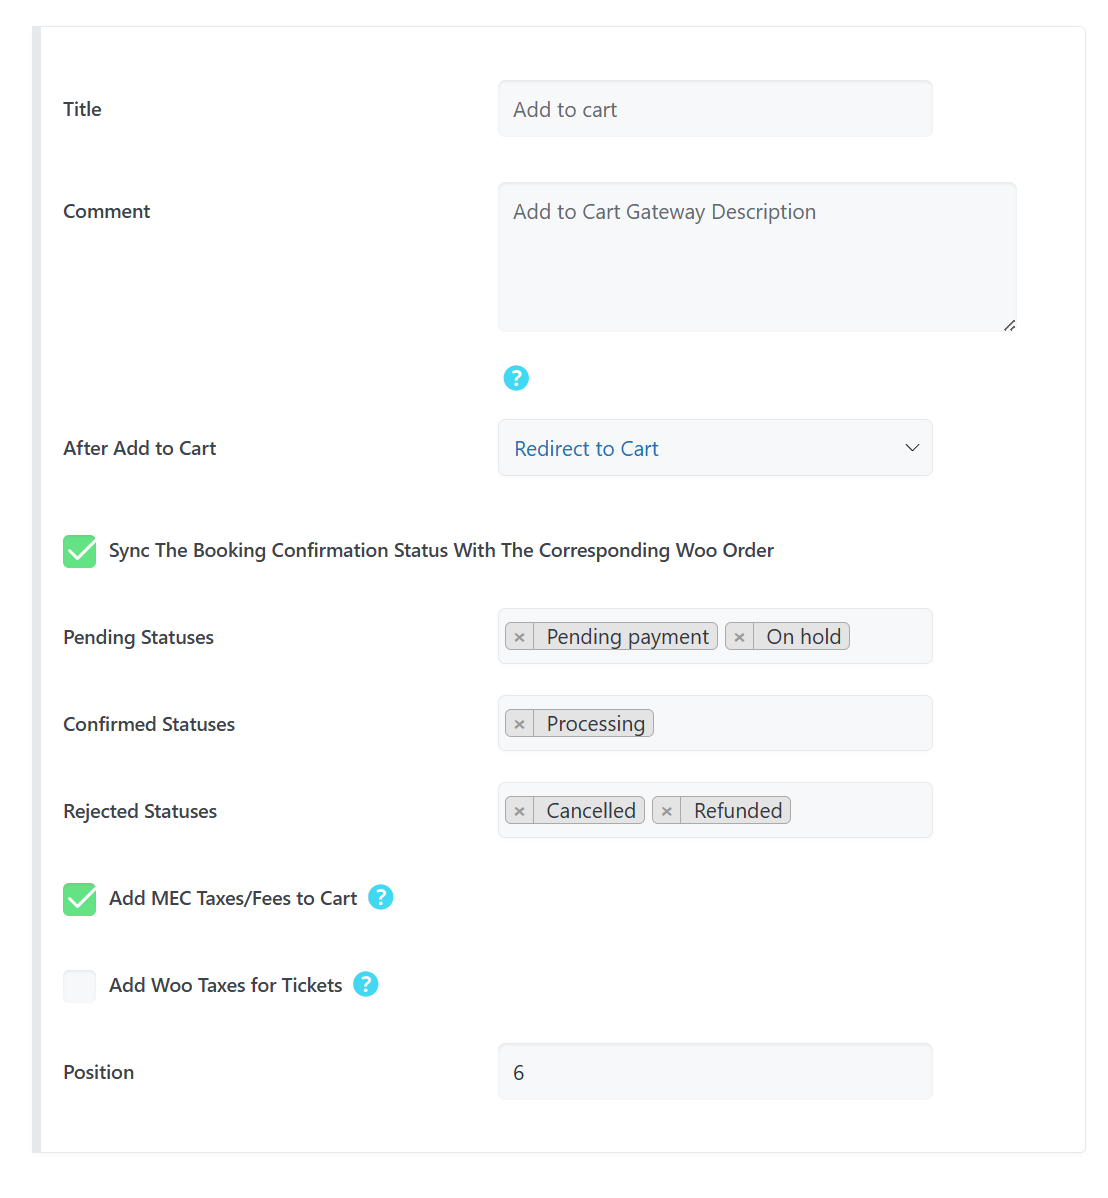Viewport: 1108px width, 1198px height.
Task: Enable Add Woo Taxes for Tickets
Action: (79, 986)
